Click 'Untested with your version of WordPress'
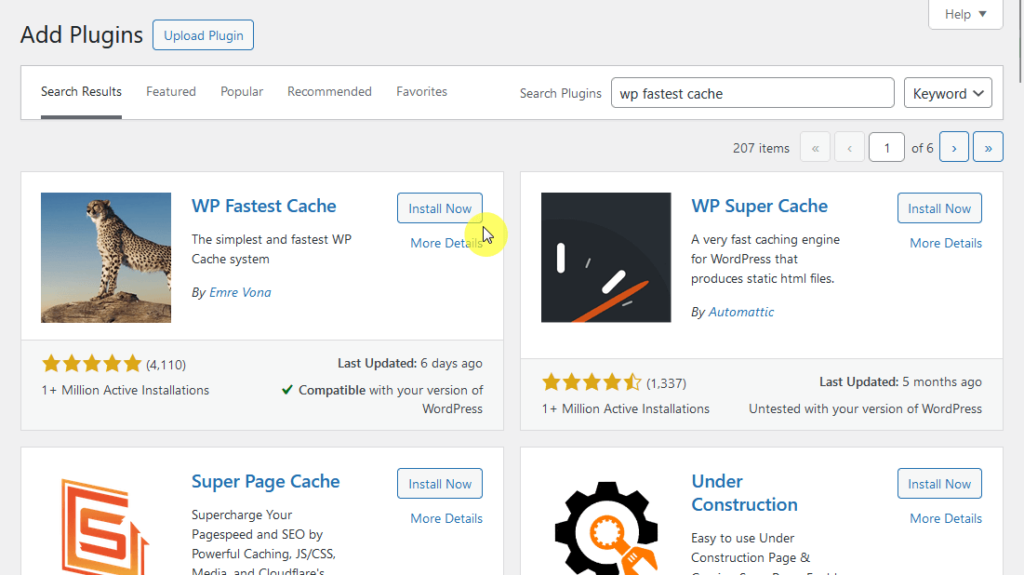Screen dimensions: 1024x575 coord(865,409)
